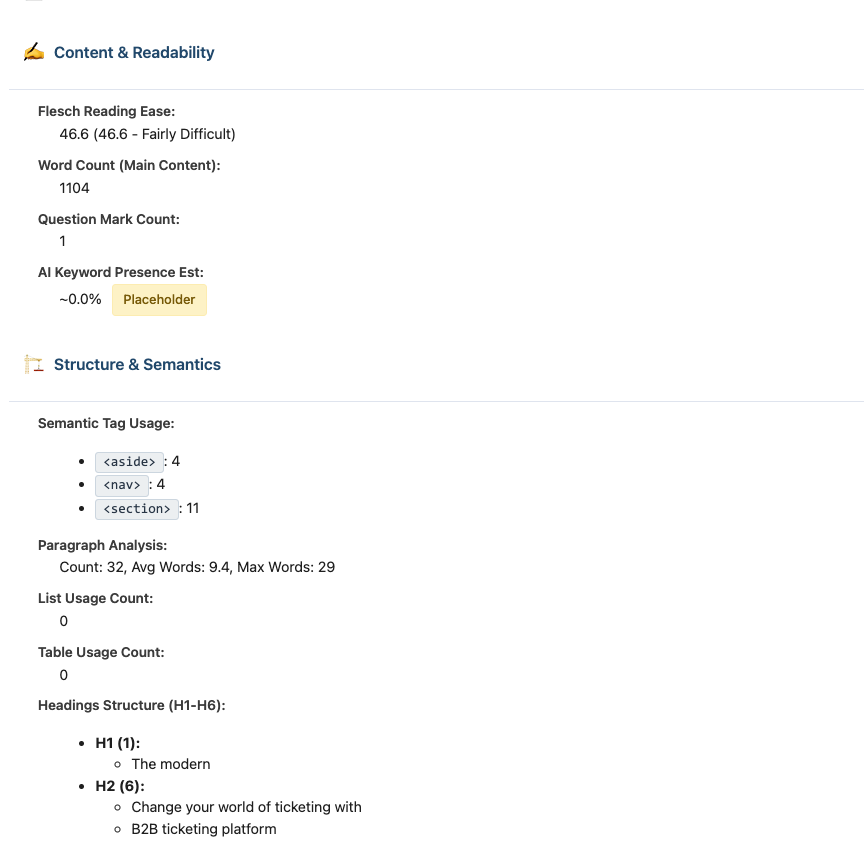Select the <nav> tag chip
Screen dimensions: 864x842
122,485
